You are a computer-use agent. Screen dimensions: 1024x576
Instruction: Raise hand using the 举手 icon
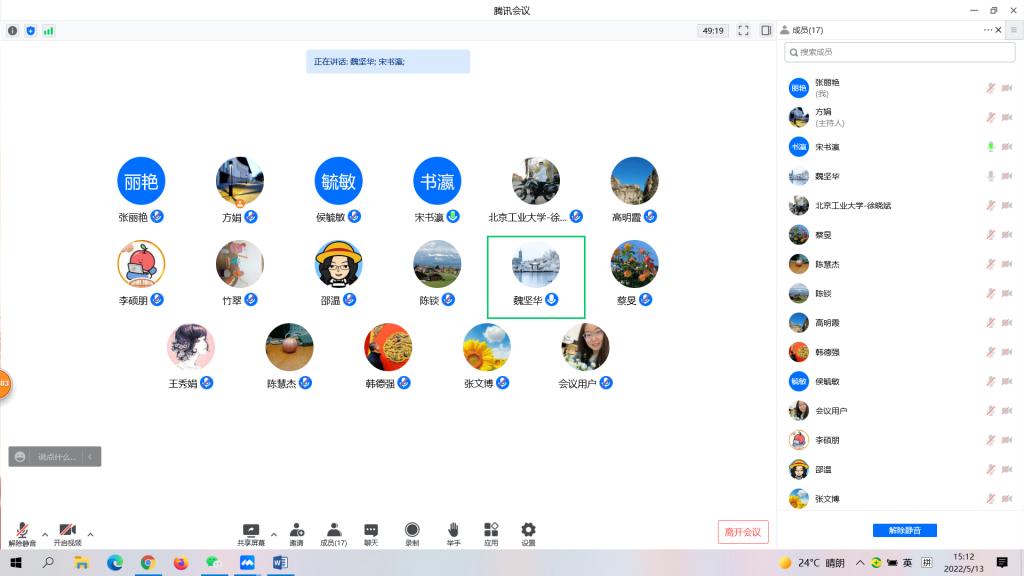[x=453, y=530]
